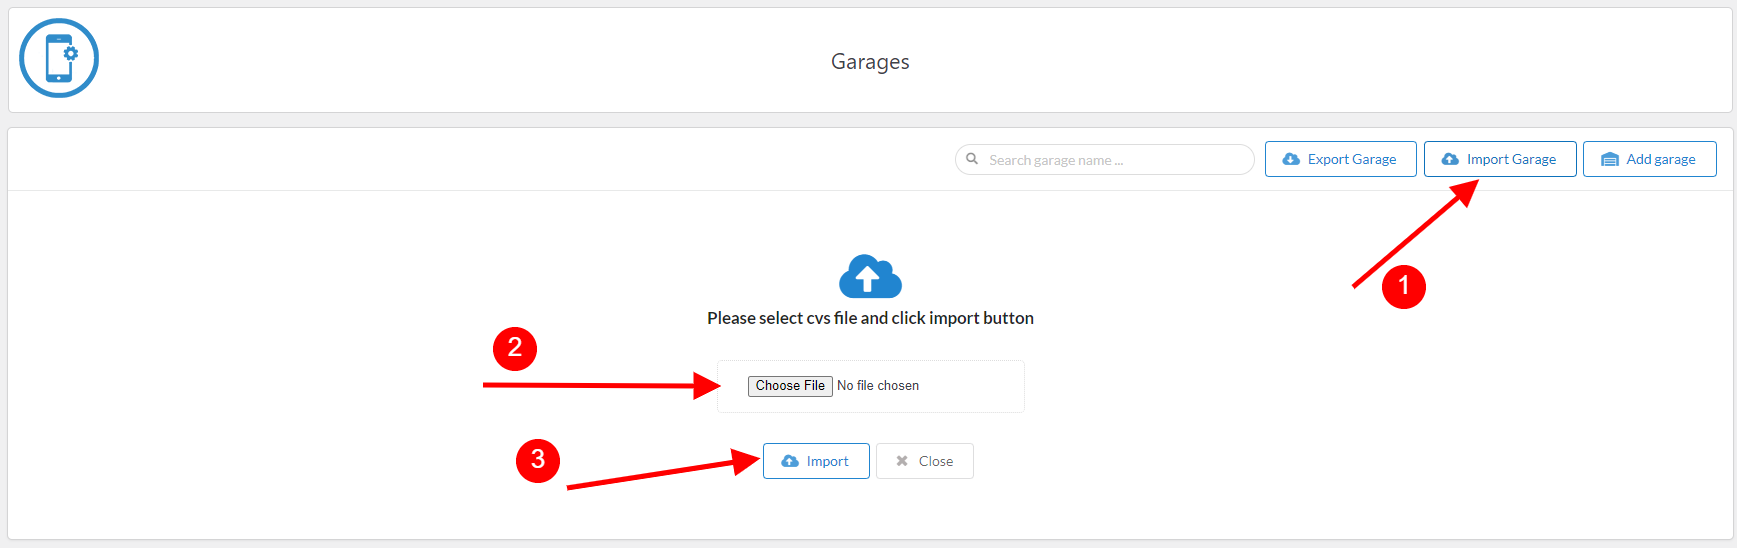Click the red circle numbered 3
The height and width of the screenshot is (548, 1737).
click(x=538, y=460)
